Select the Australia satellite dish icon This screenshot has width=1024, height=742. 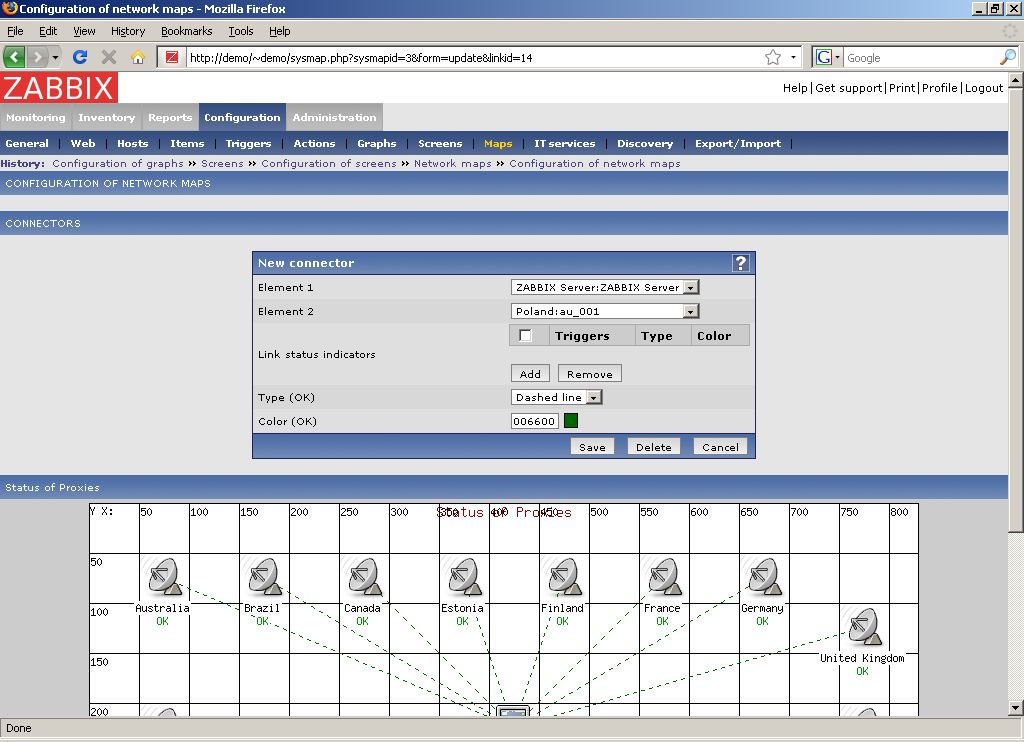(x=165, y=577)
